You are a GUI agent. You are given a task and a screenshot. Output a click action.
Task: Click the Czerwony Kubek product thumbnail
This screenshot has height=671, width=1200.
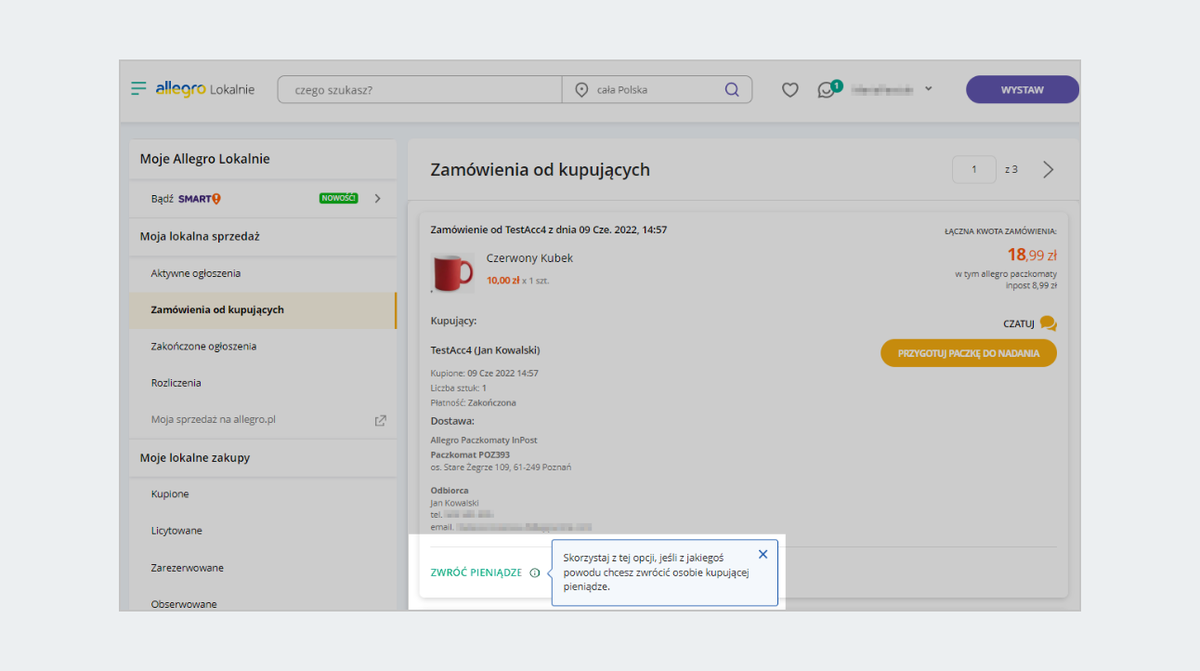(x=451, y=271)
